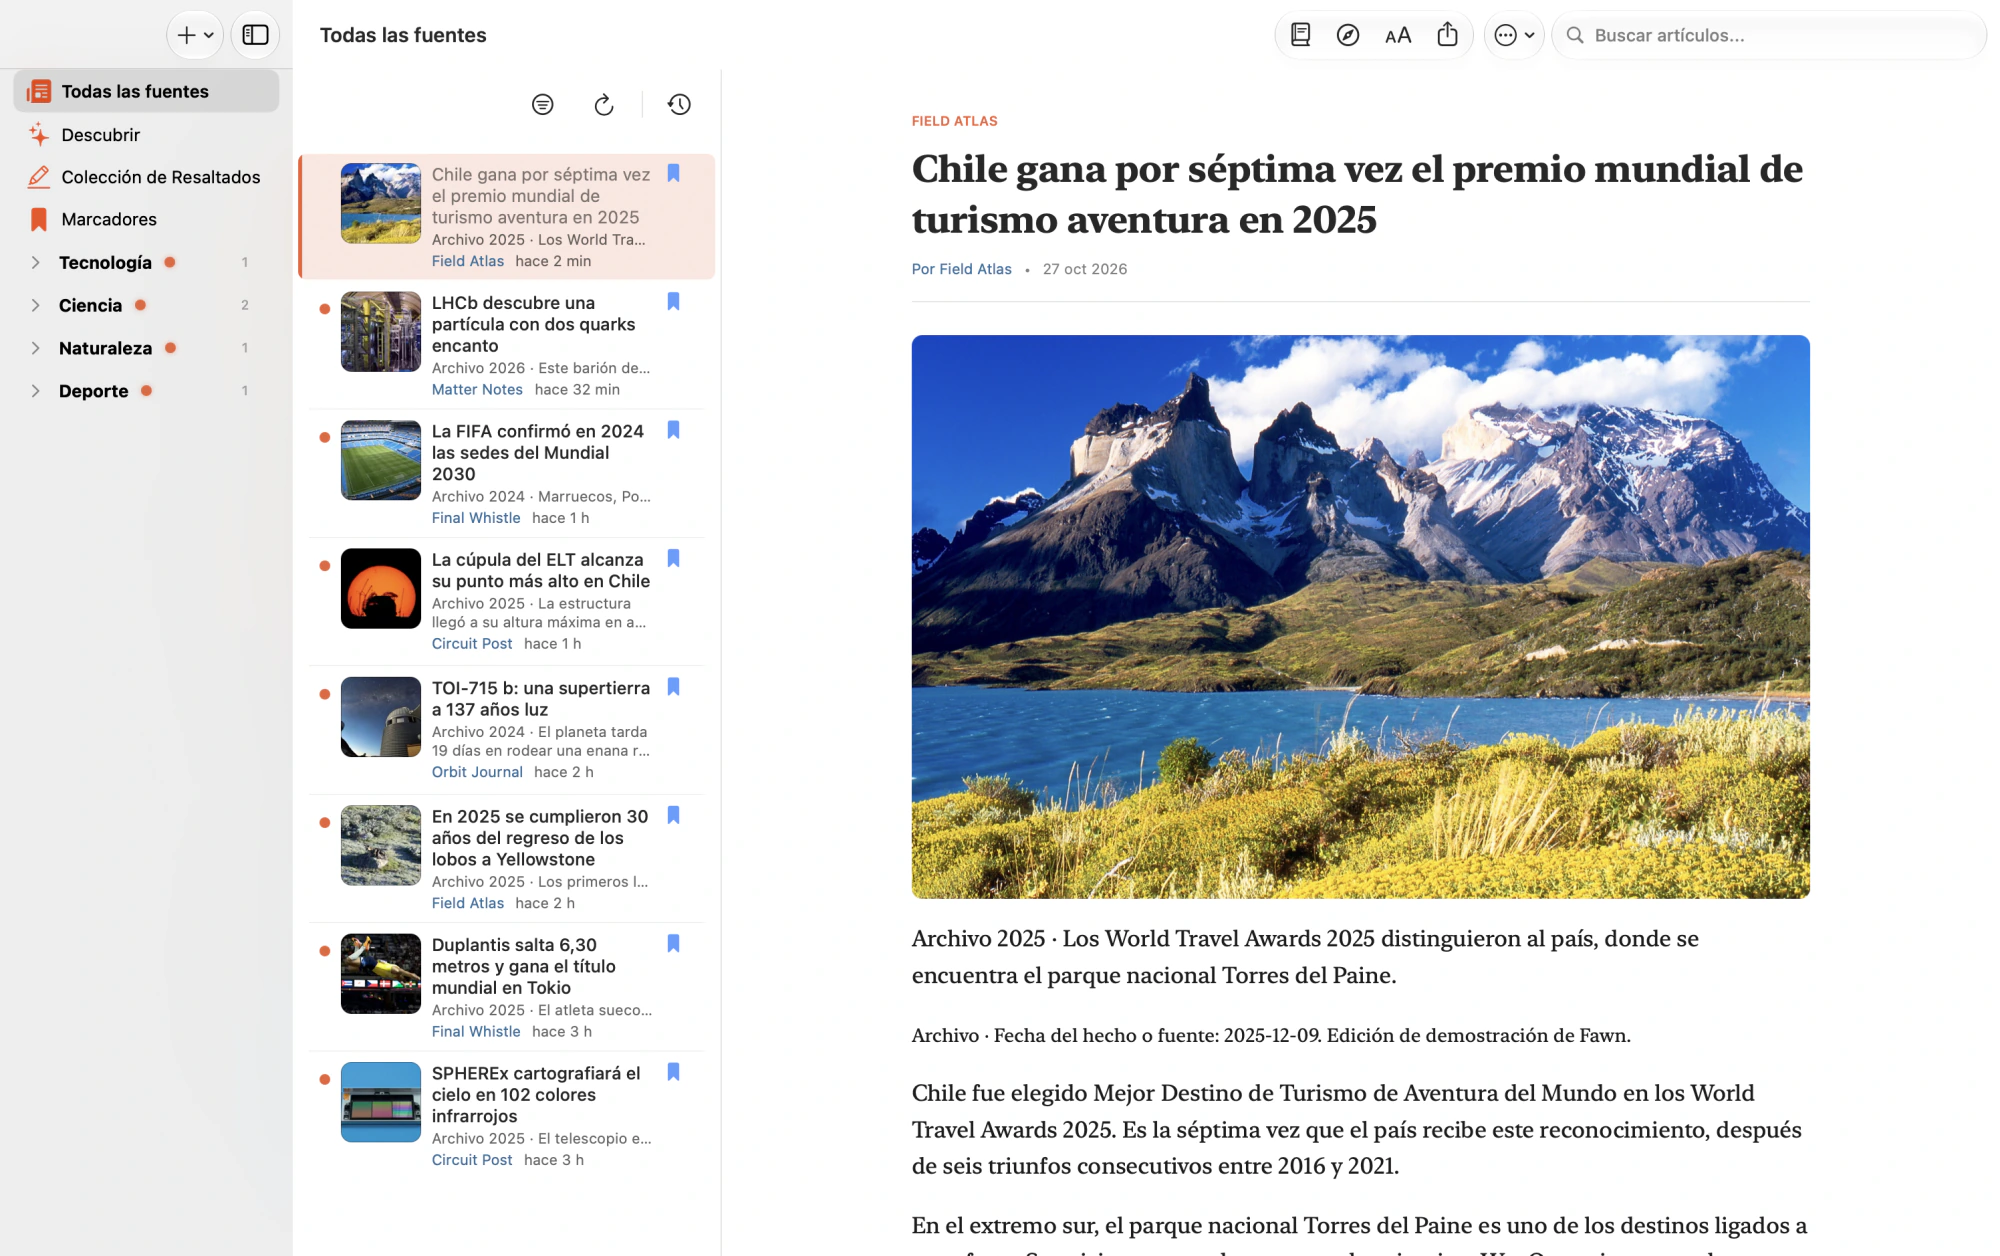
Task: Expand the Naturaleza folder chevron
Action: pos(35,348)
